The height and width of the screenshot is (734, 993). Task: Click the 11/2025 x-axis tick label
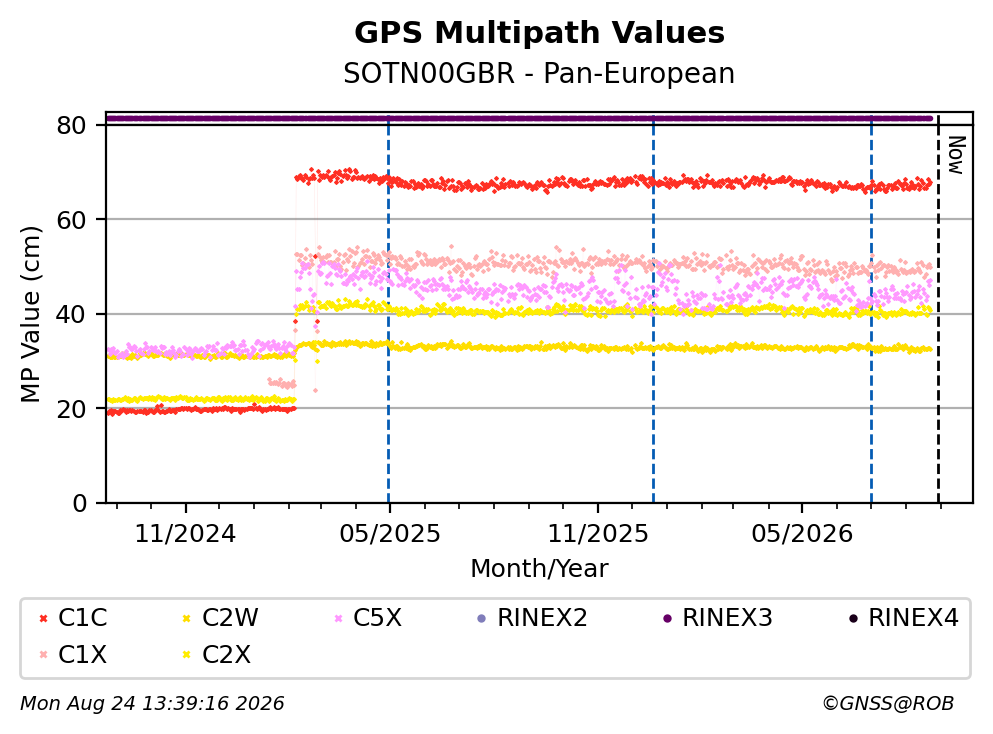(x=598, y=534)
